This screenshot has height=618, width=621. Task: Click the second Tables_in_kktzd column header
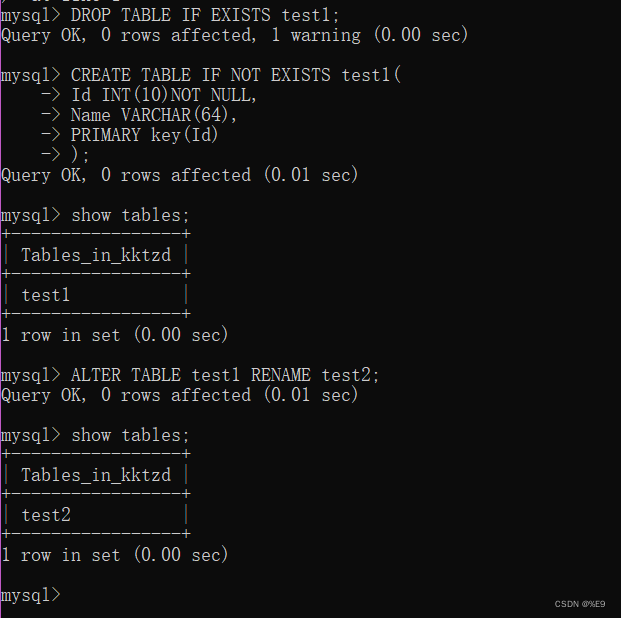96,475
